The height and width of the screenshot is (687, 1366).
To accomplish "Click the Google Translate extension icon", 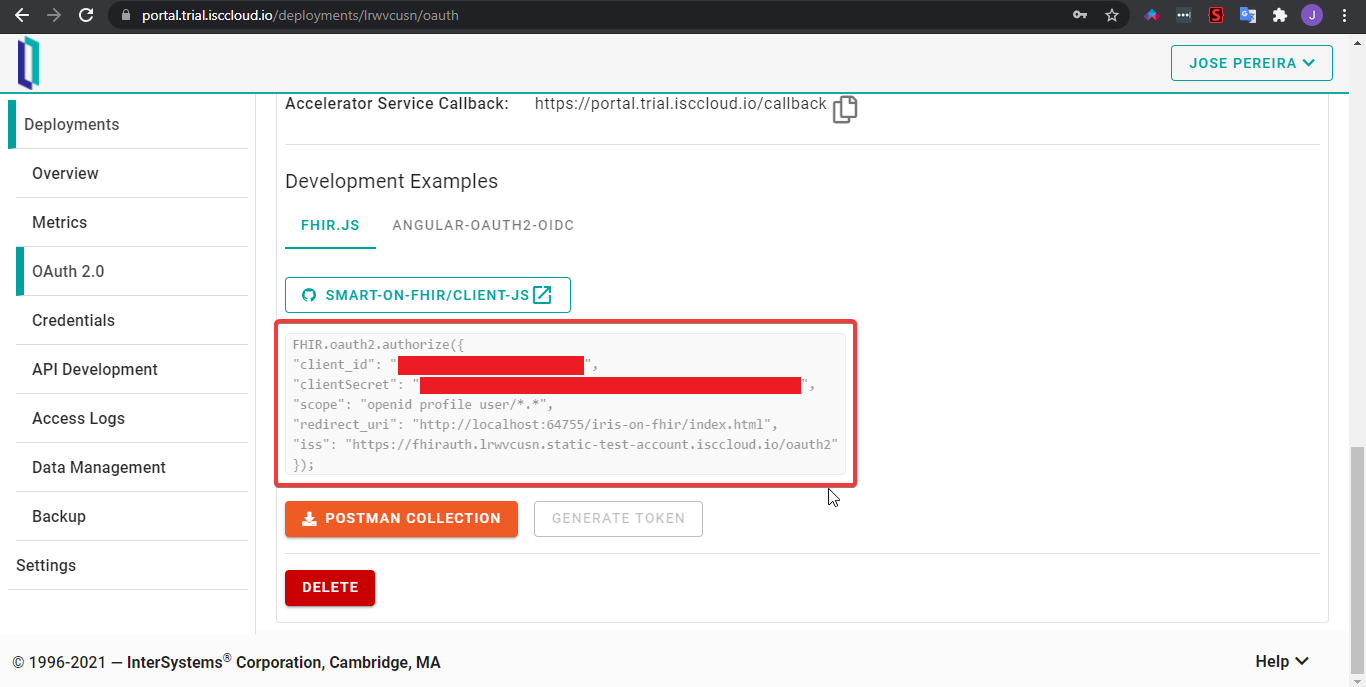I will pos(1248,15).
